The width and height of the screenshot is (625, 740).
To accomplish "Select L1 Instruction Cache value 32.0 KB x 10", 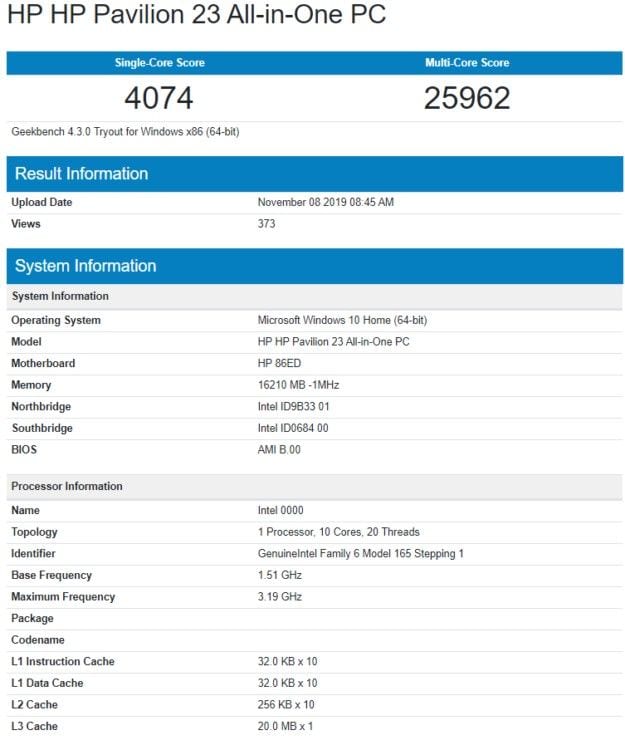I will [x=287, y=662].
